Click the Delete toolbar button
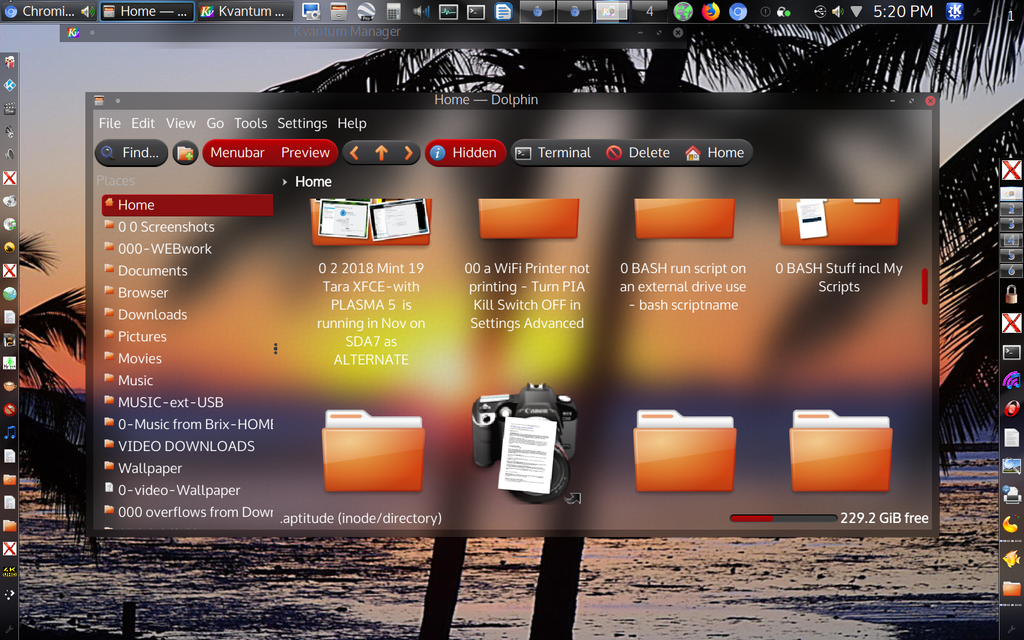This screenshot has height=640, width=1024. click(638, 152)
